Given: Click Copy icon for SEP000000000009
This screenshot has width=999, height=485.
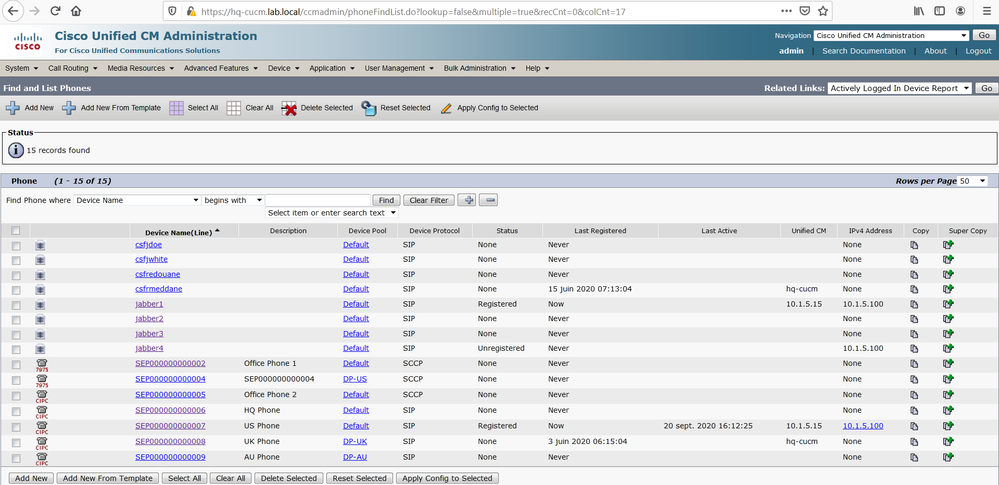Looking at the screenshot, I should click(x=914, y=457).
